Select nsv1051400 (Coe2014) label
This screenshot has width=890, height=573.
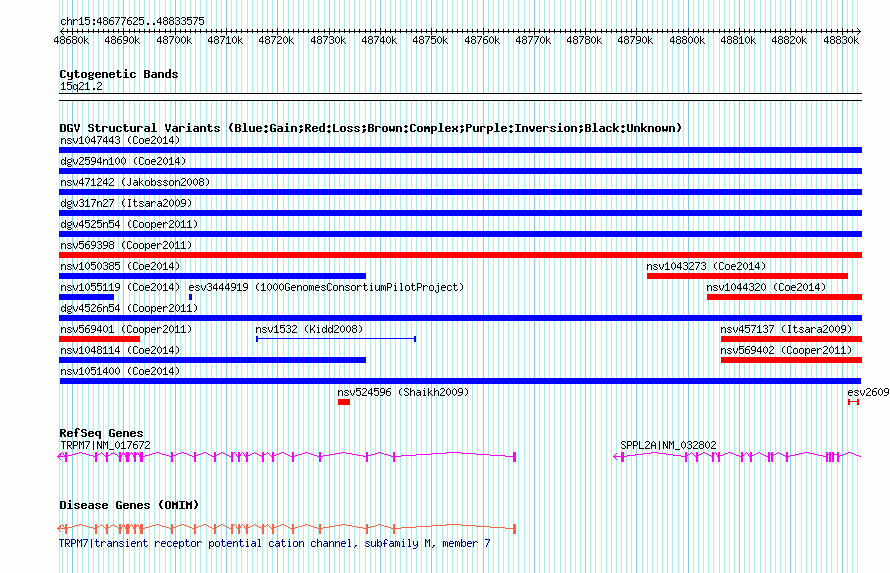click(x=120, y=371)
